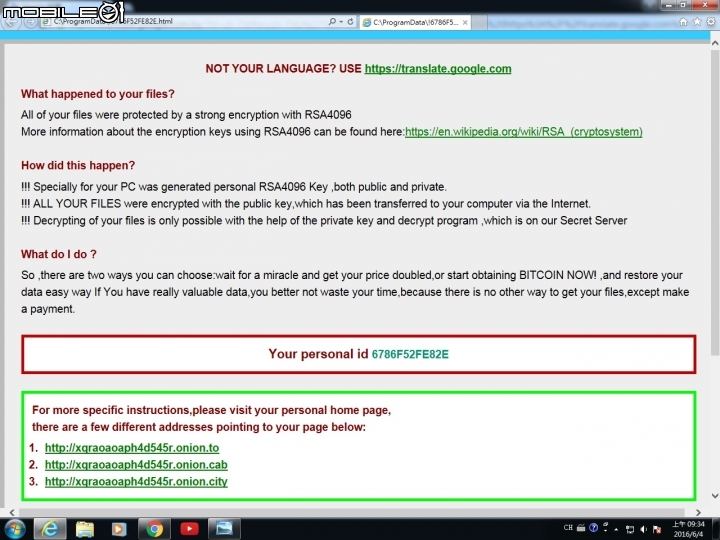Open the browser Tools gear icon
This screenshot has width=720, height=540.
(x=711, y=22)
